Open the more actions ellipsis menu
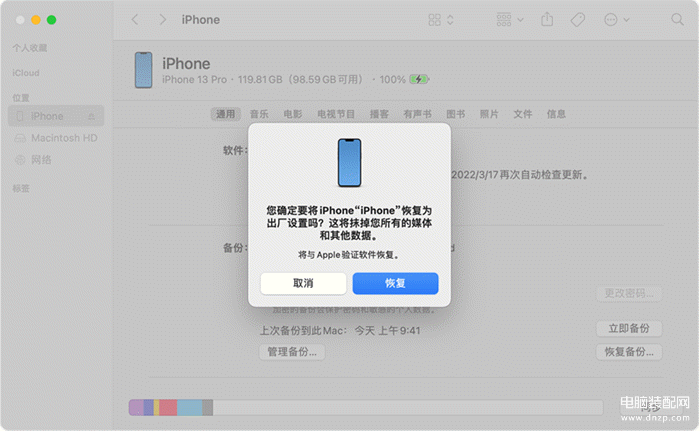 tap(615, 20)
